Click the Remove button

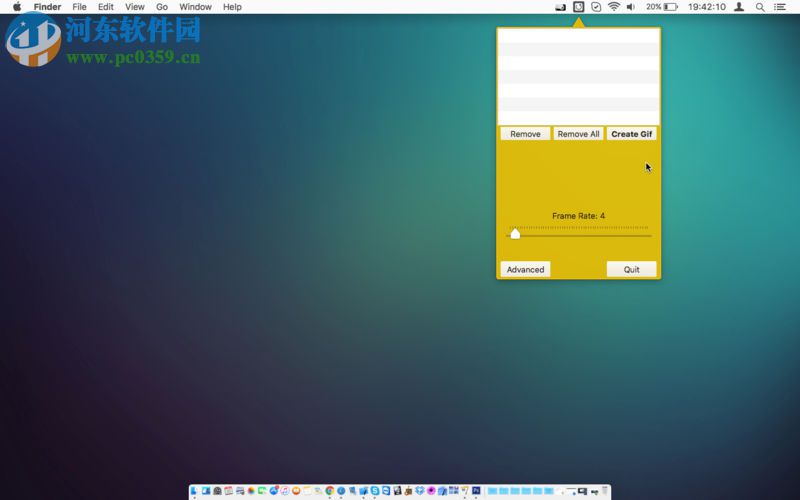click(x=525, y=134)
